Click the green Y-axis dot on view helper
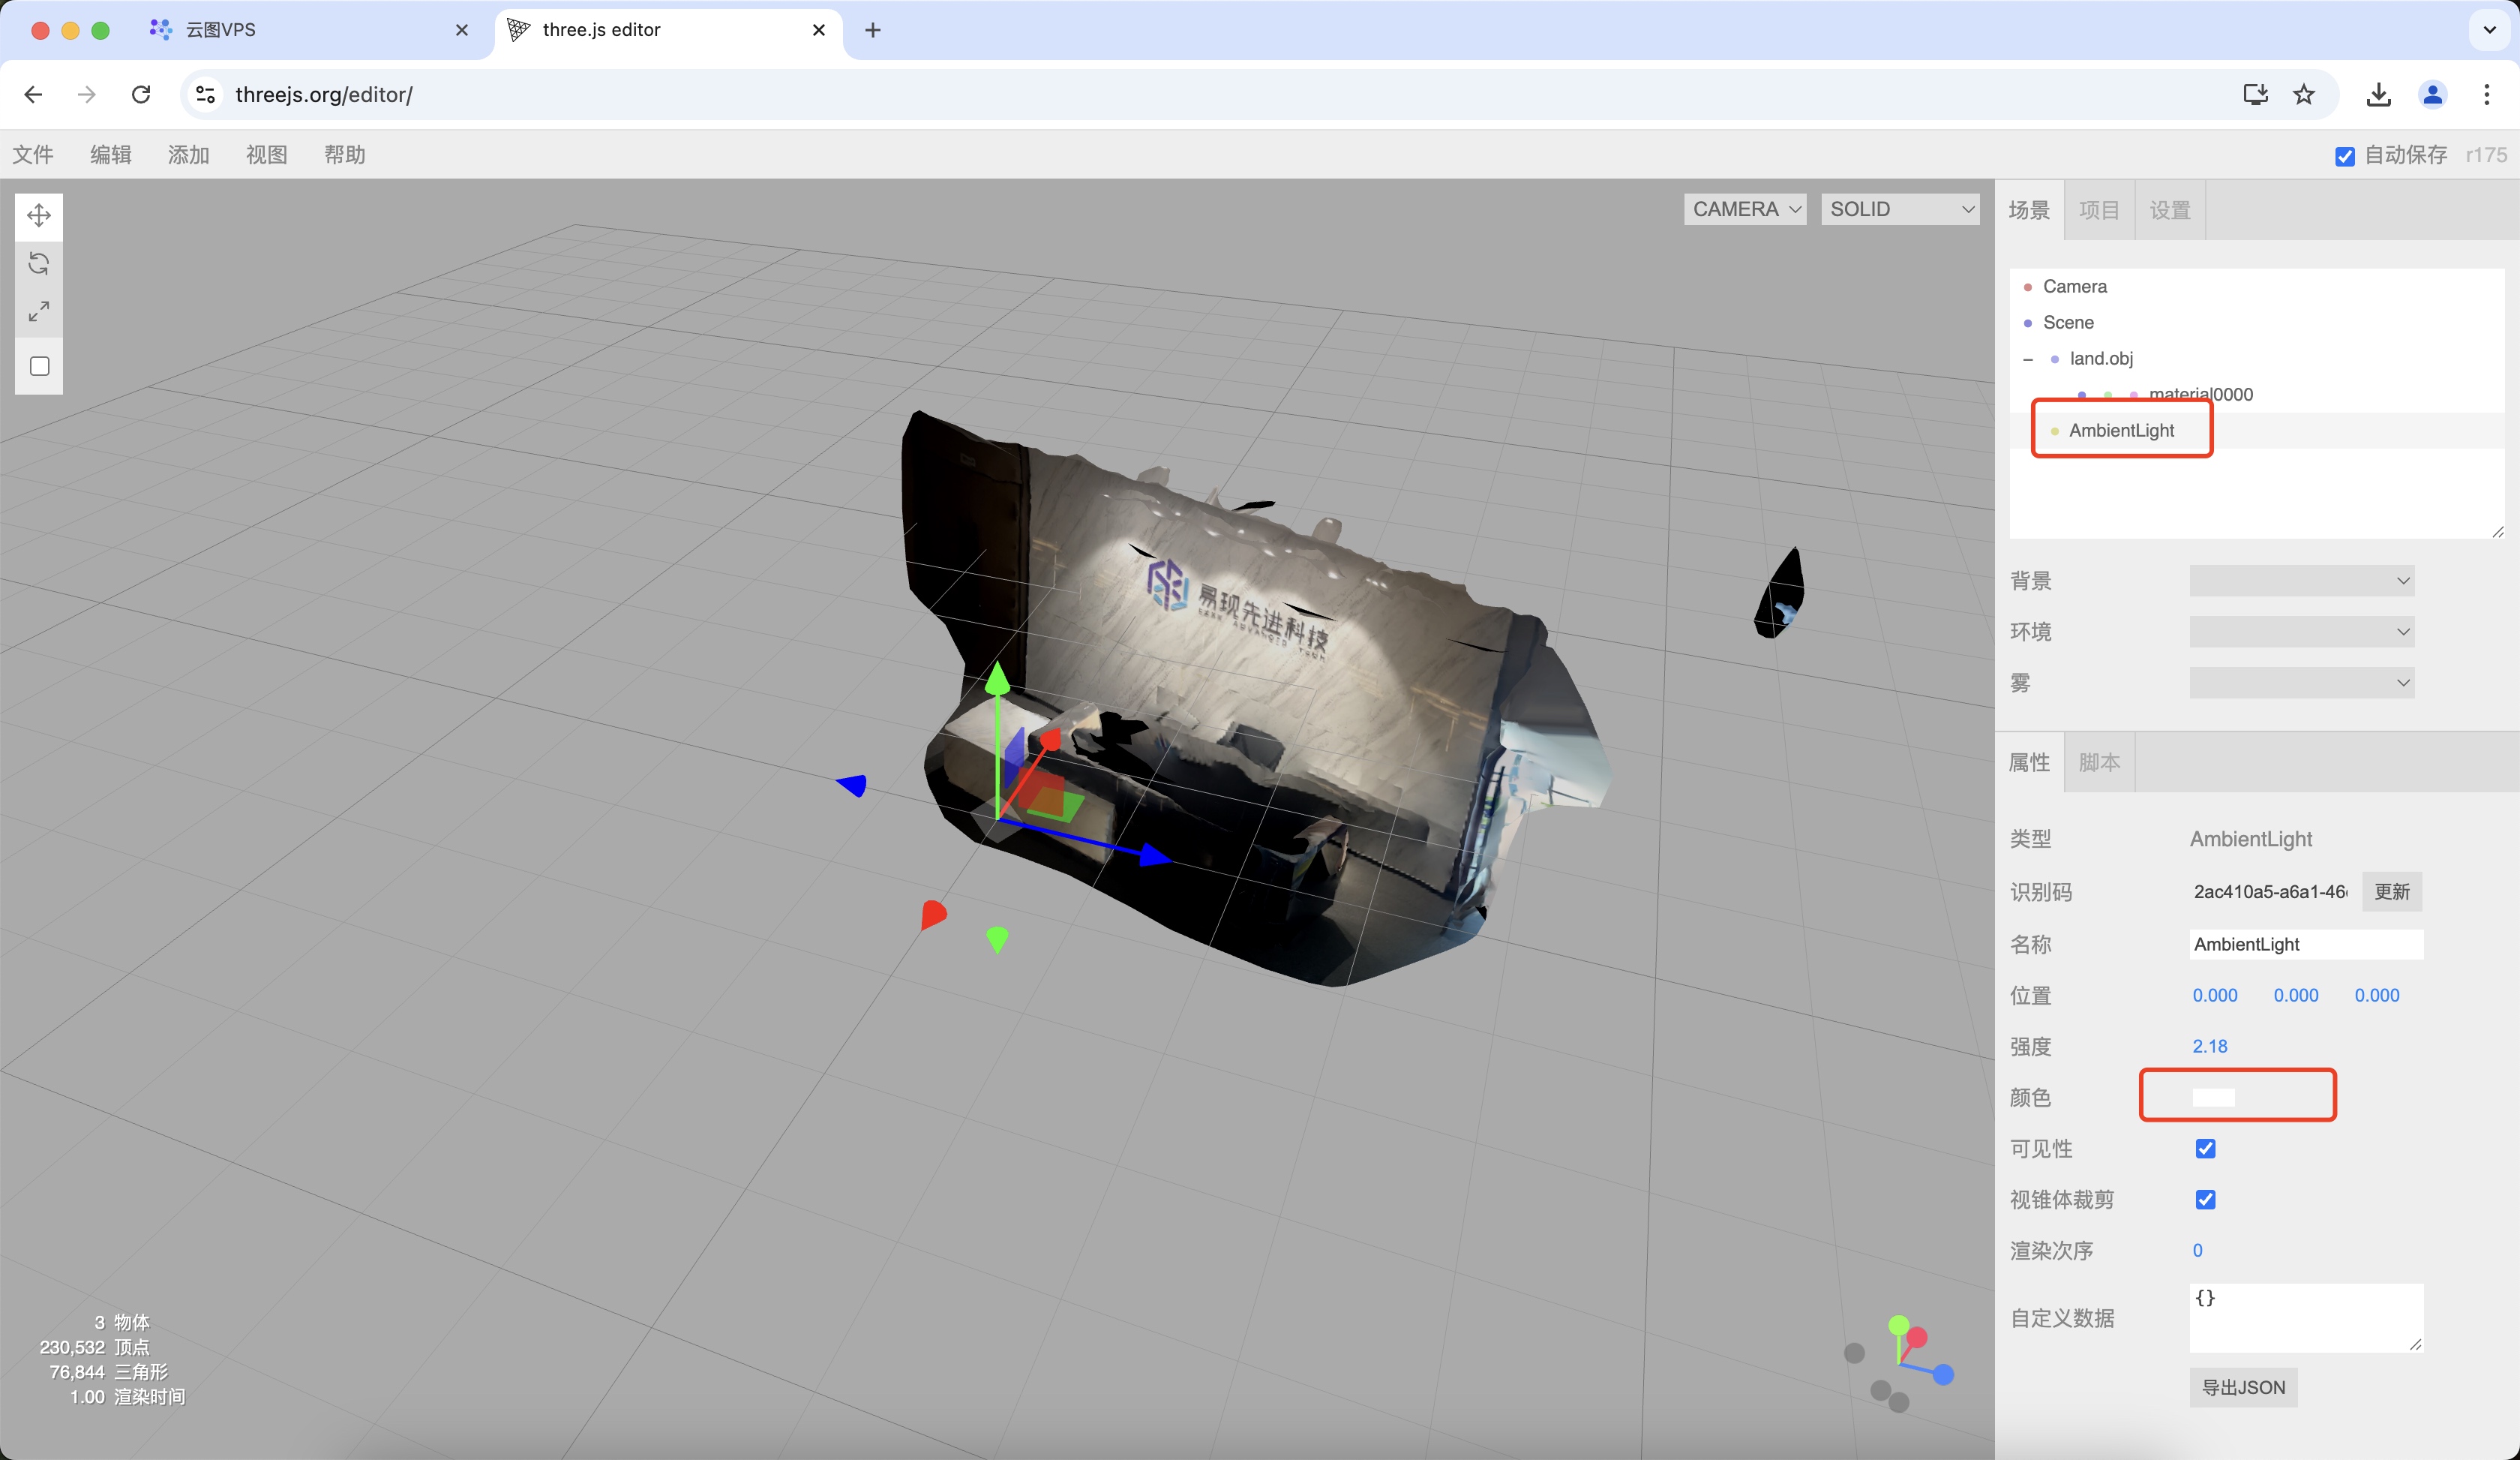Image resolution: width=2520 pixels, height=1460 pixels. click(1899, 1326)
